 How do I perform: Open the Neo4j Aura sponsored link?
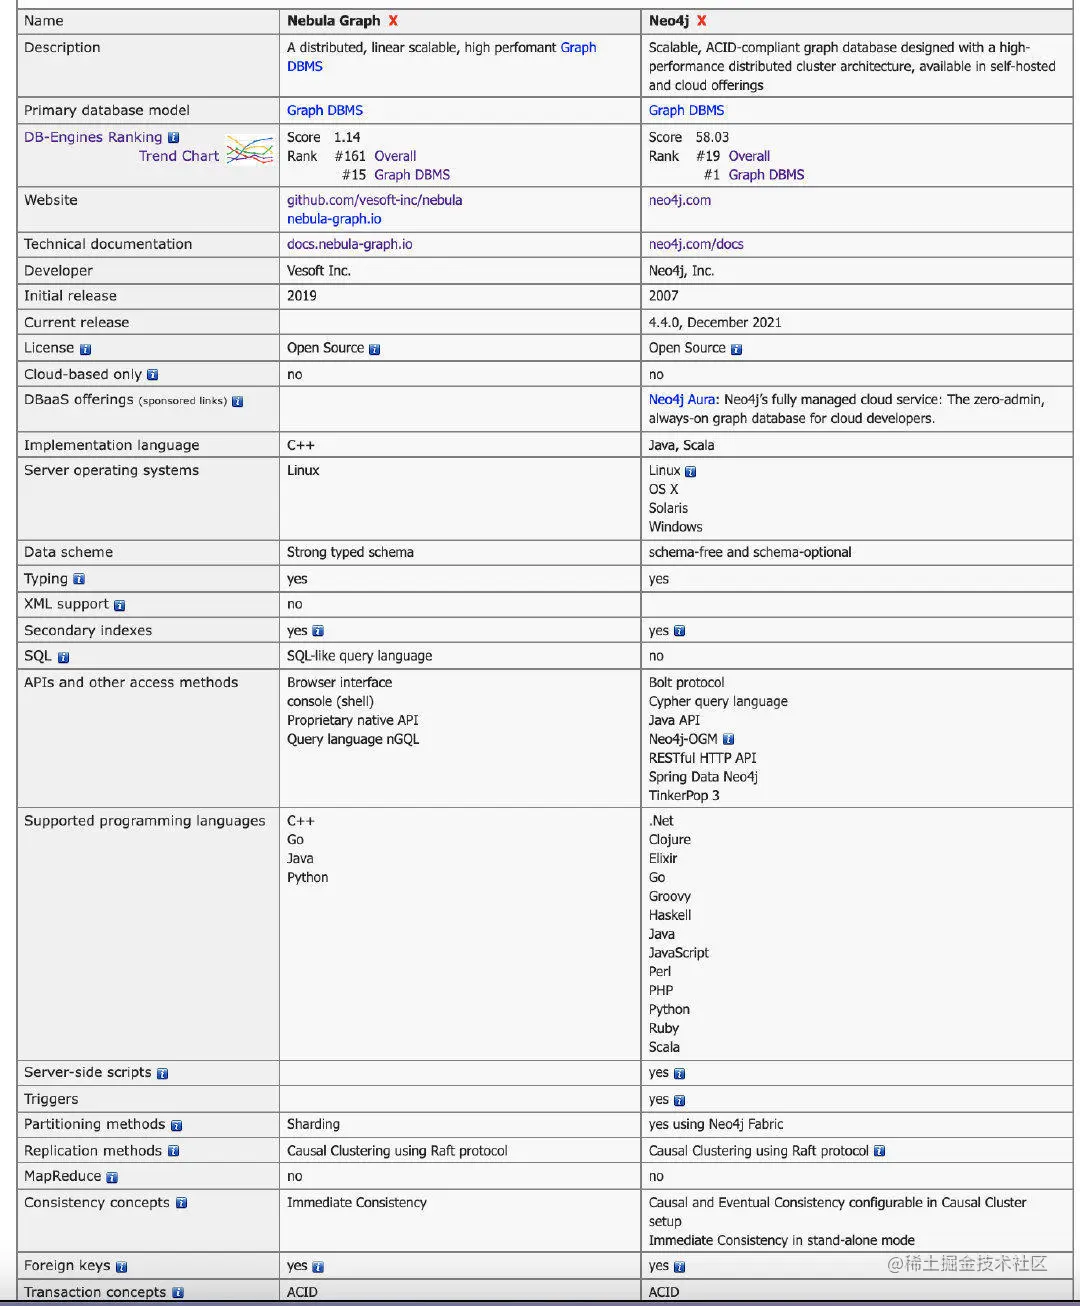tap(682, 399)
